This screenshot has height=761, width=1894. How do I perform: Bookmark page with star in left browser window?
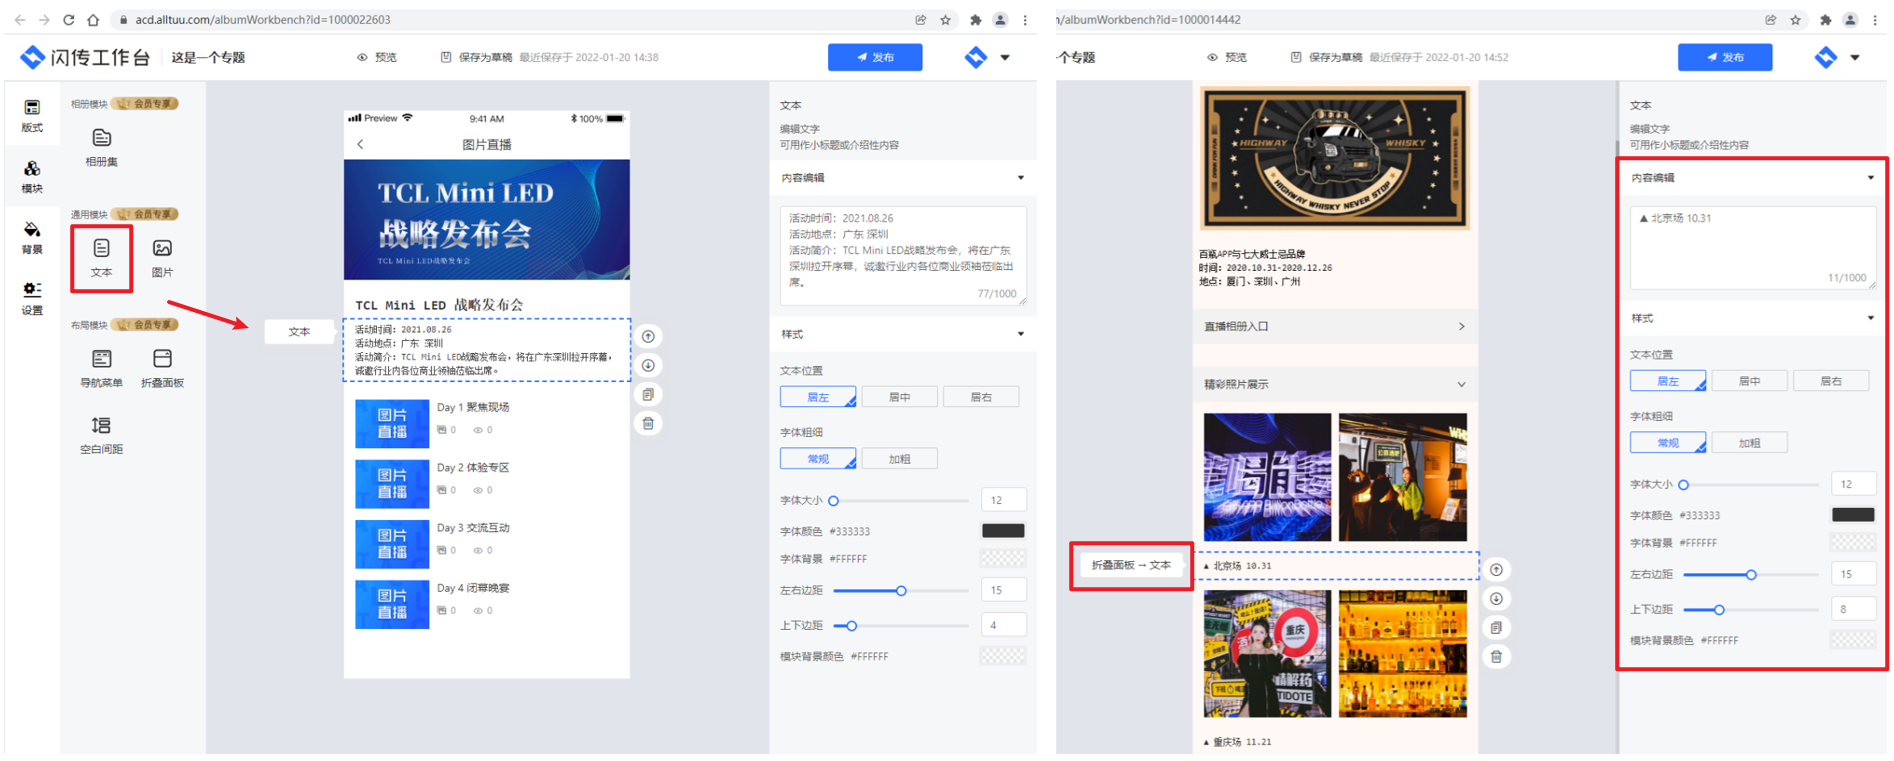pyautogui.click(x=945, y=19)
